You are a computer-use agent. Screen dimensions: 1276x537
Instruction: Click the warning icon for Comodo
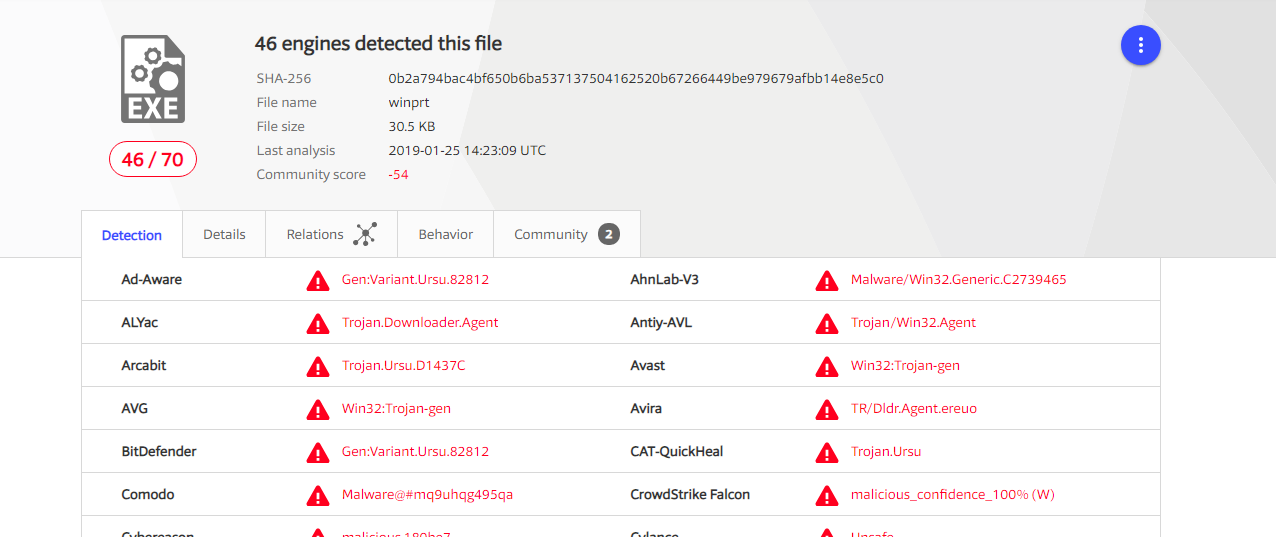point(318,495)
